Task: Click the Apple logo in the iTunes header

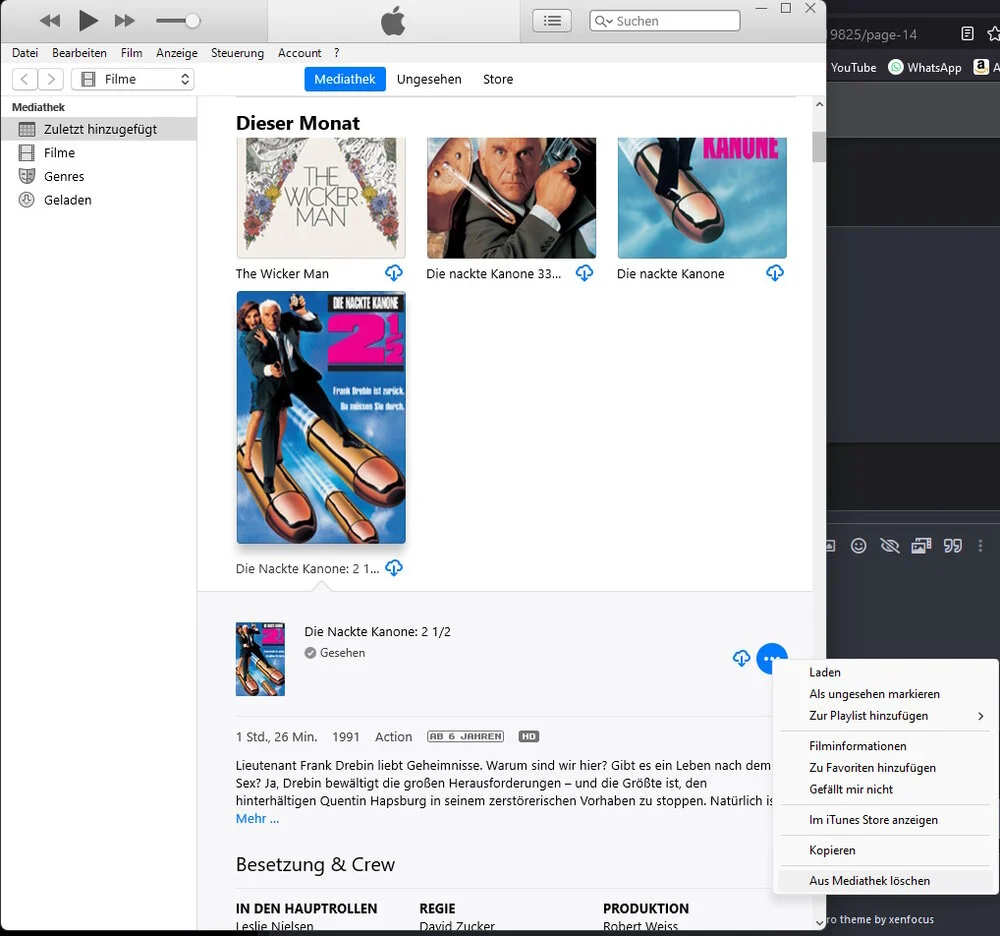Action: pyautogui.click(x=393, y=21)
